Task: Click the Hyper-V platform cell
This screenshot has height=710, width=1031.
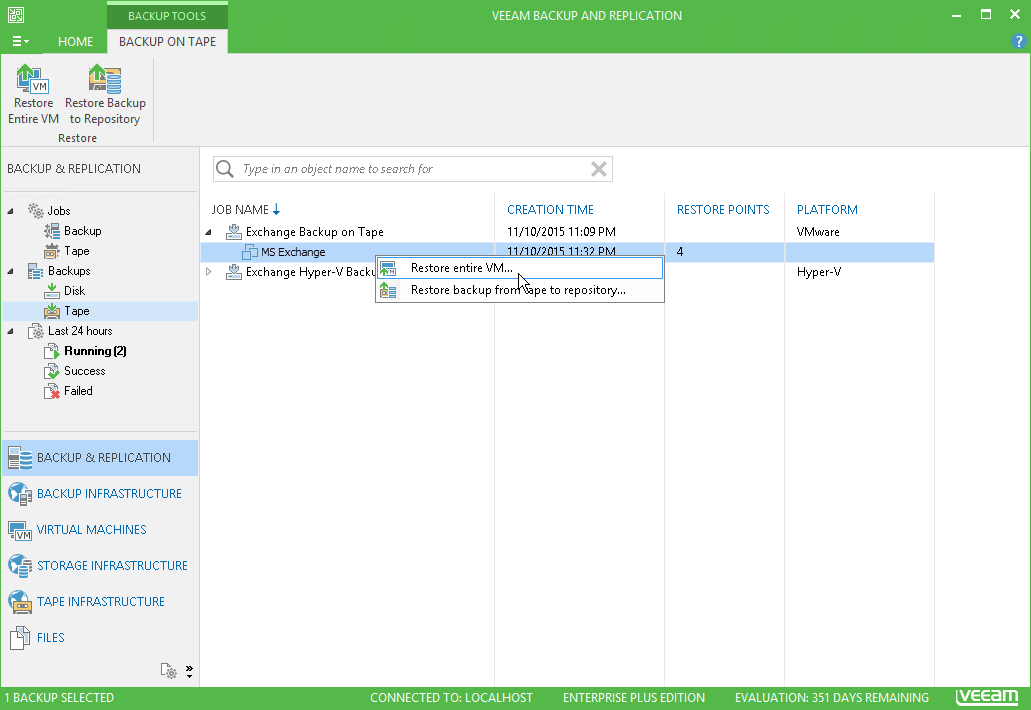Action: (819, 272)
